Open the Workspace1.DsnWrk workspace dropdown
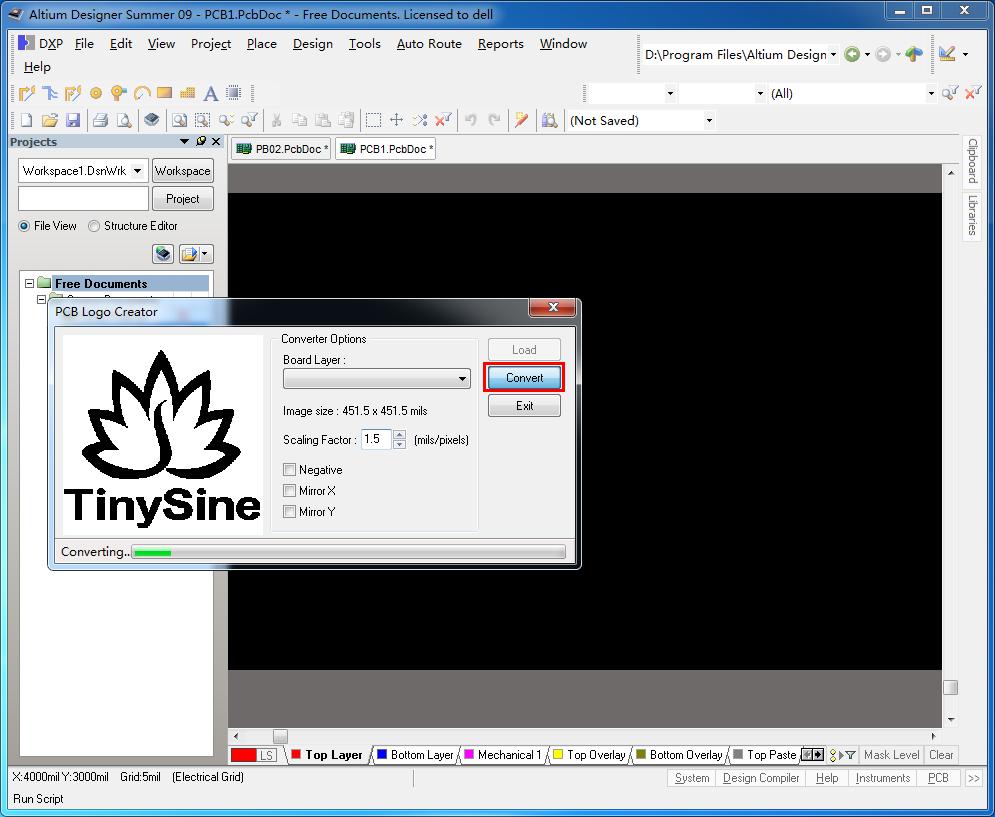The image size is (995, 817). point(138,170)
